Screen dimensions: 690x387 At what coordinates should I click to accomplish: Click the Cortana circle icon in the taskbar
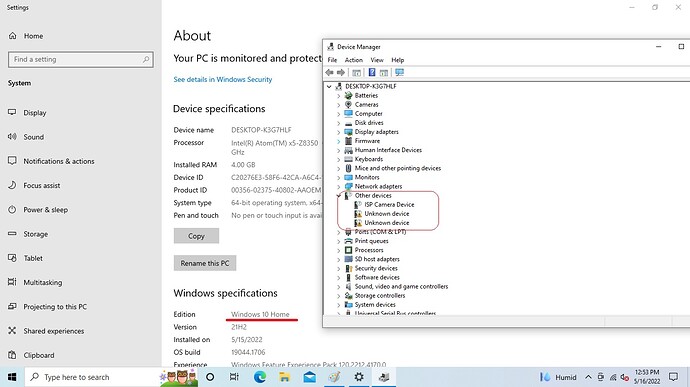pyautogui.click(x=210, y=377)
